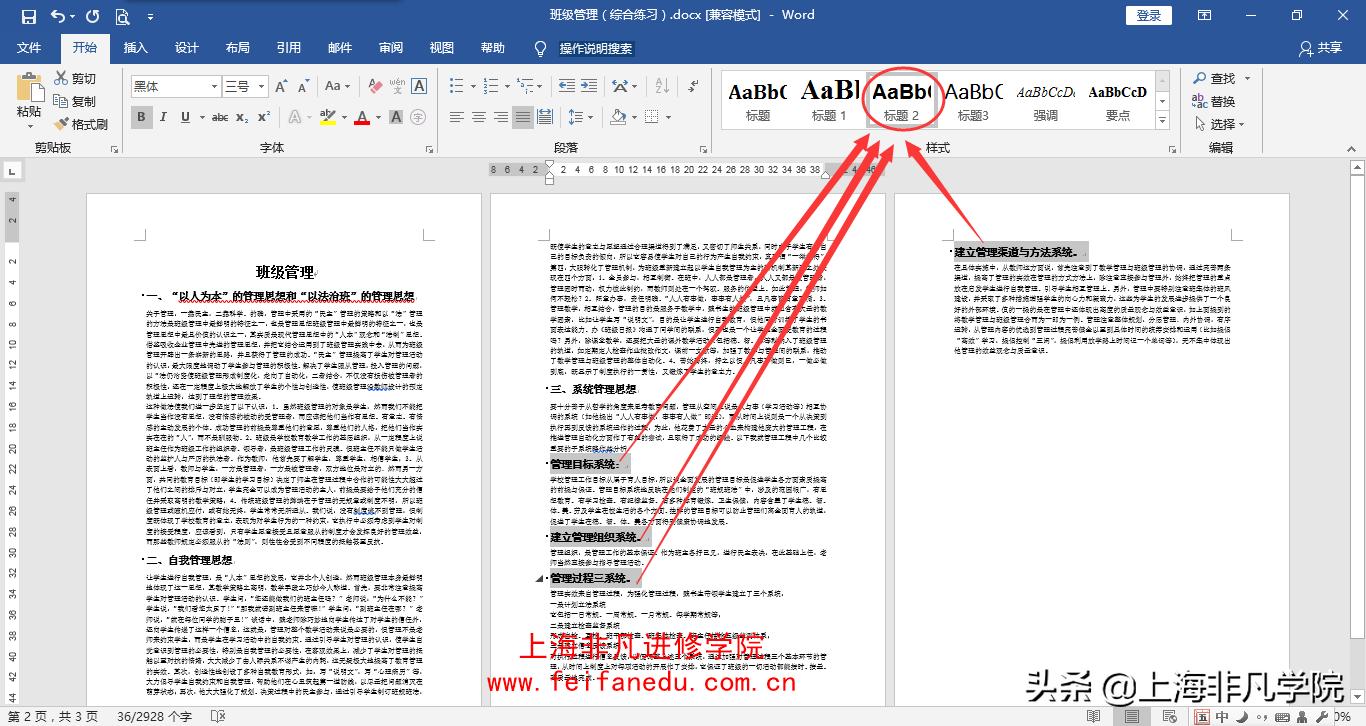Image resolution: width=1366 pixels, height=726 pixels.
Task: Open the line spacing dropdown
Action: tap(581, 117)
